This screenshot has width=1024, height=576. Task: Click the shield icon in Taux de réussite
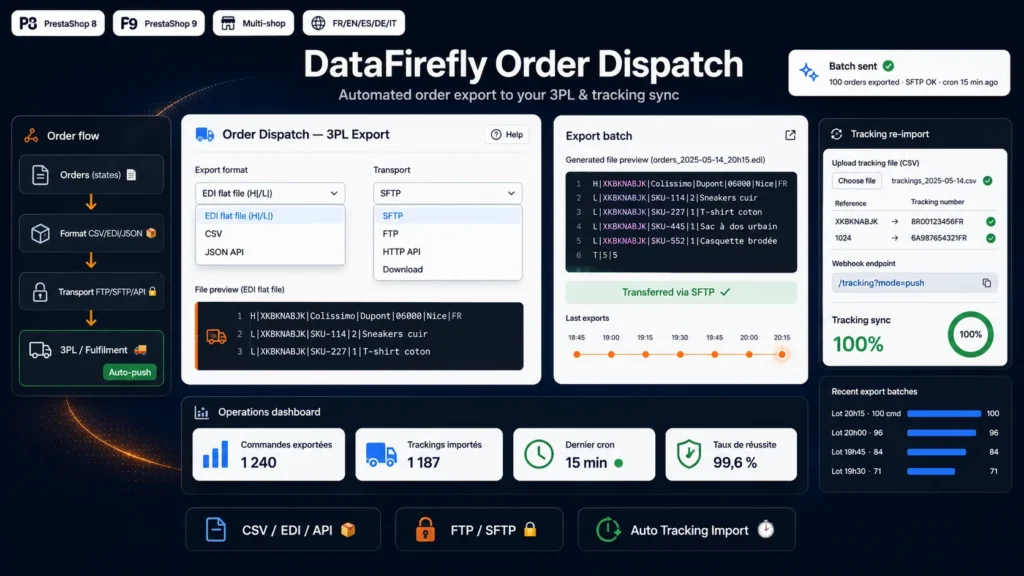coord(689,455)
